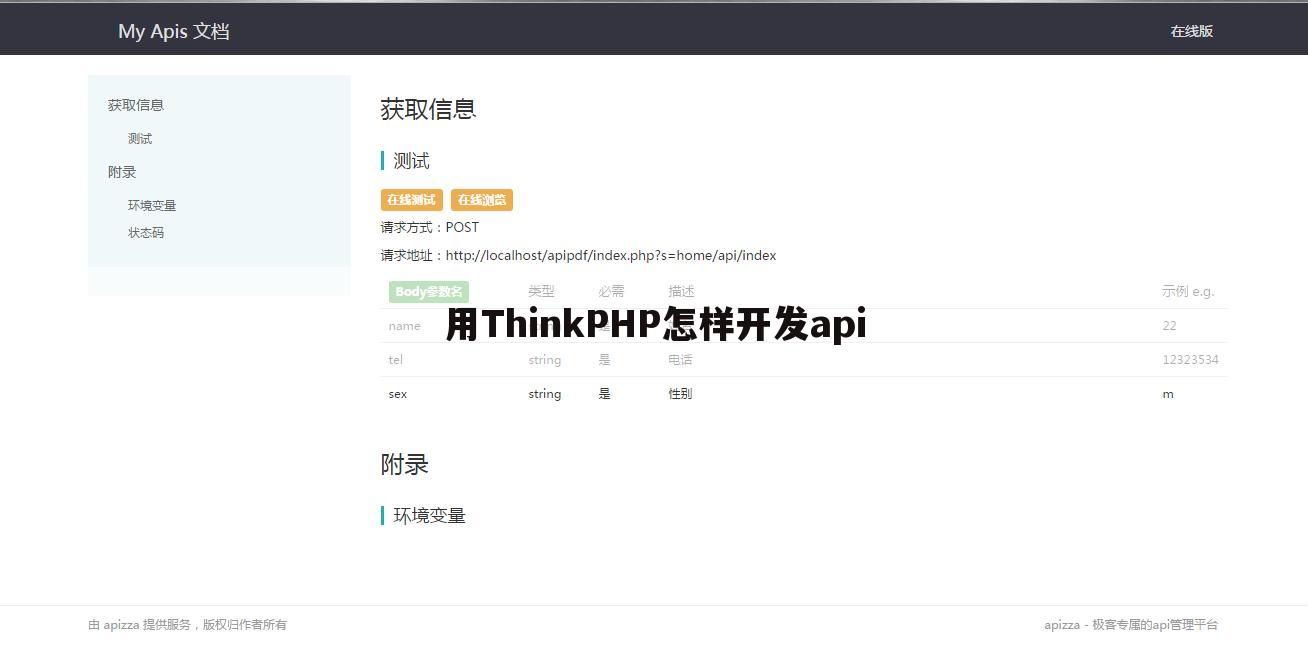Click the 环境变量 section heading
The image size is (1308, 654).
(429, 516)
